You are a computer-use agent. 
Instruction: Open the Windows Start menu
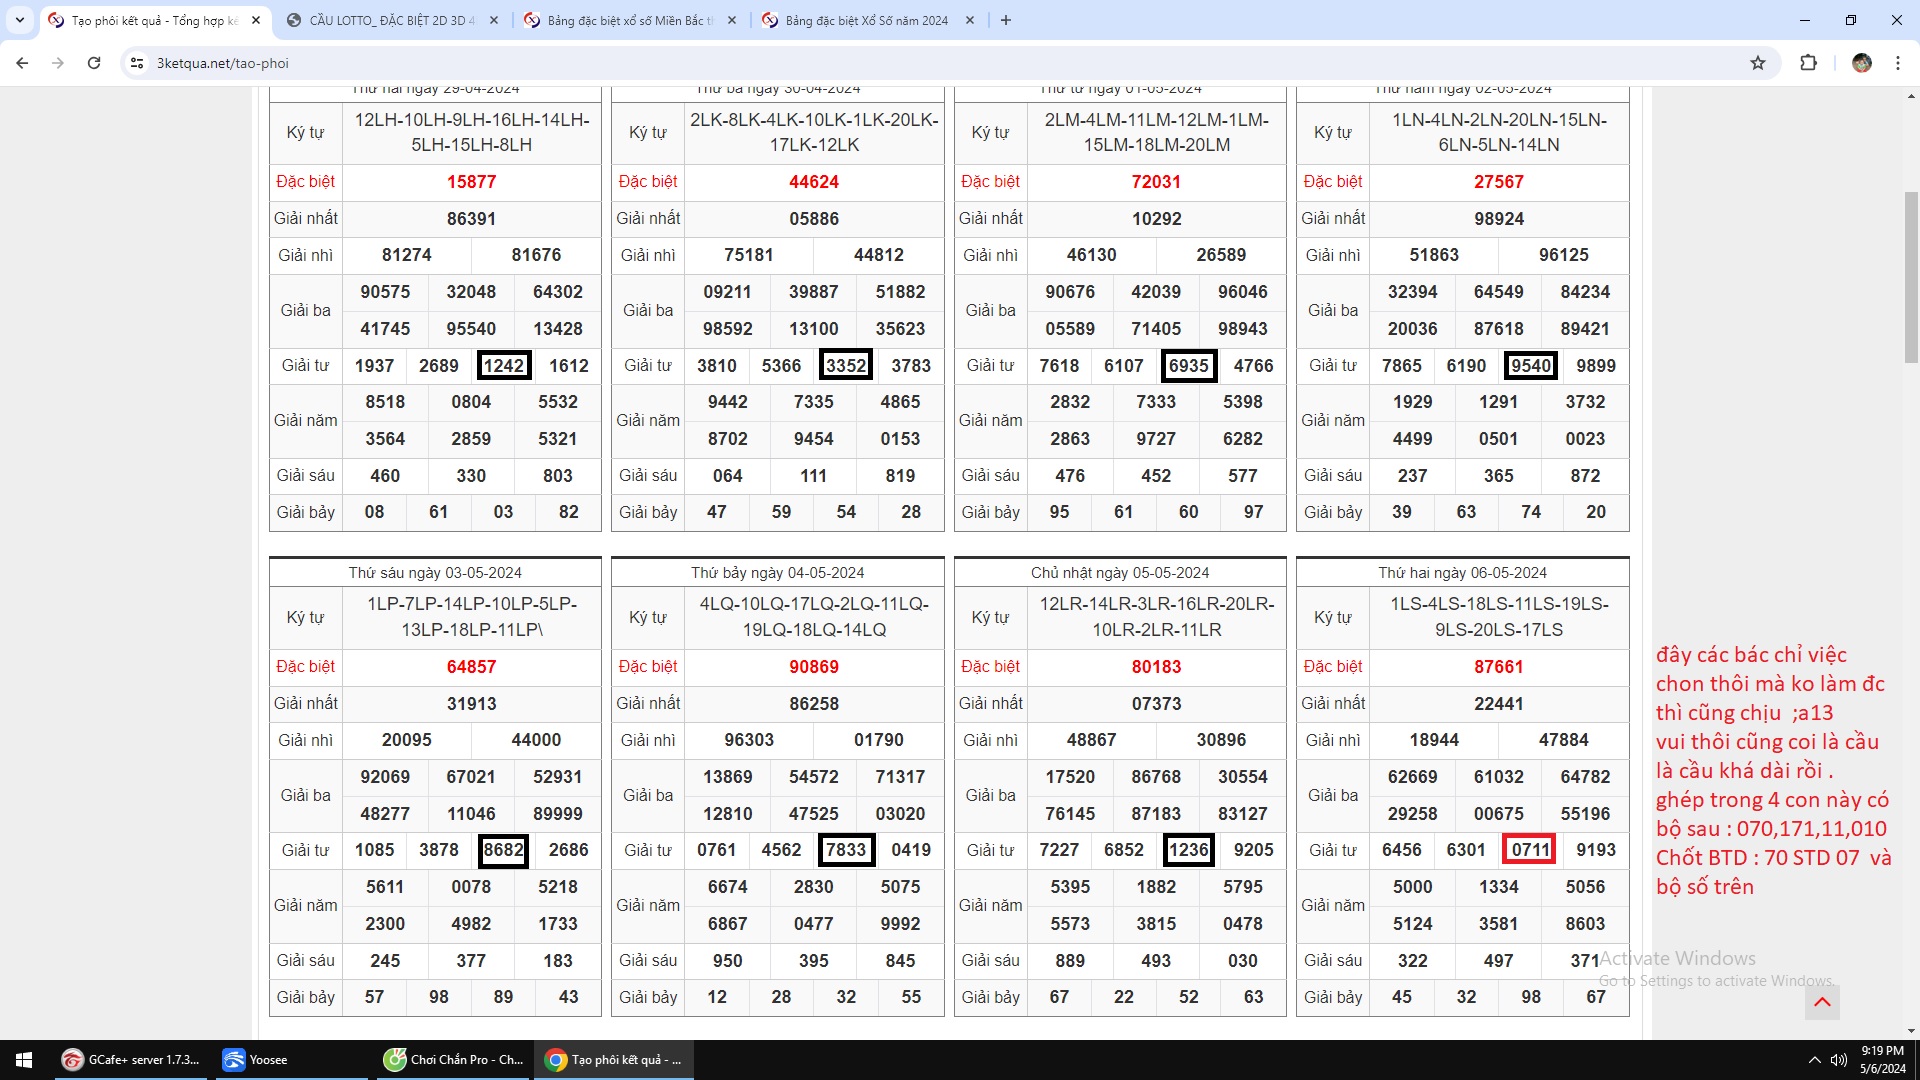pyautogui.click(x=24, y=1060)
